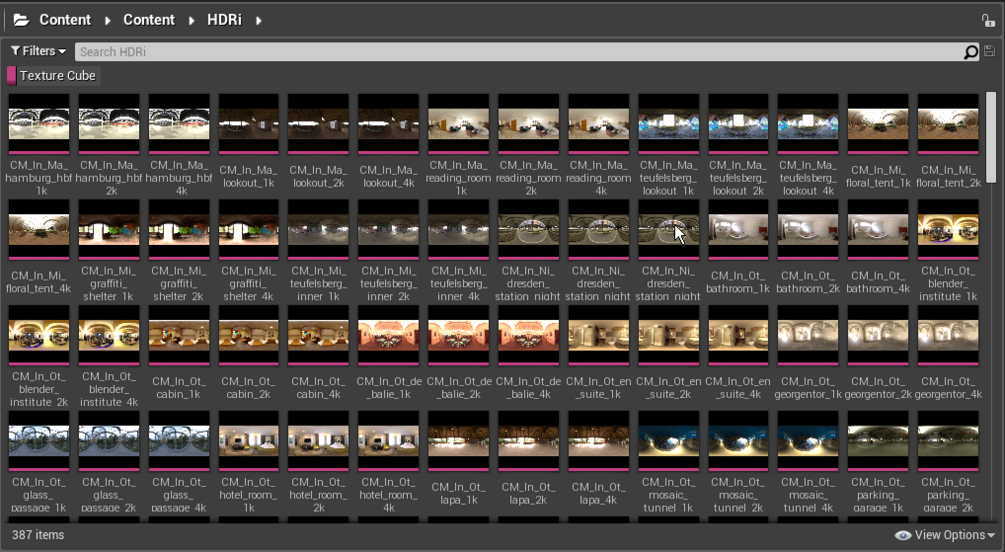
Task: Click into the Search HDRi field
Action: tap(519, 52)
